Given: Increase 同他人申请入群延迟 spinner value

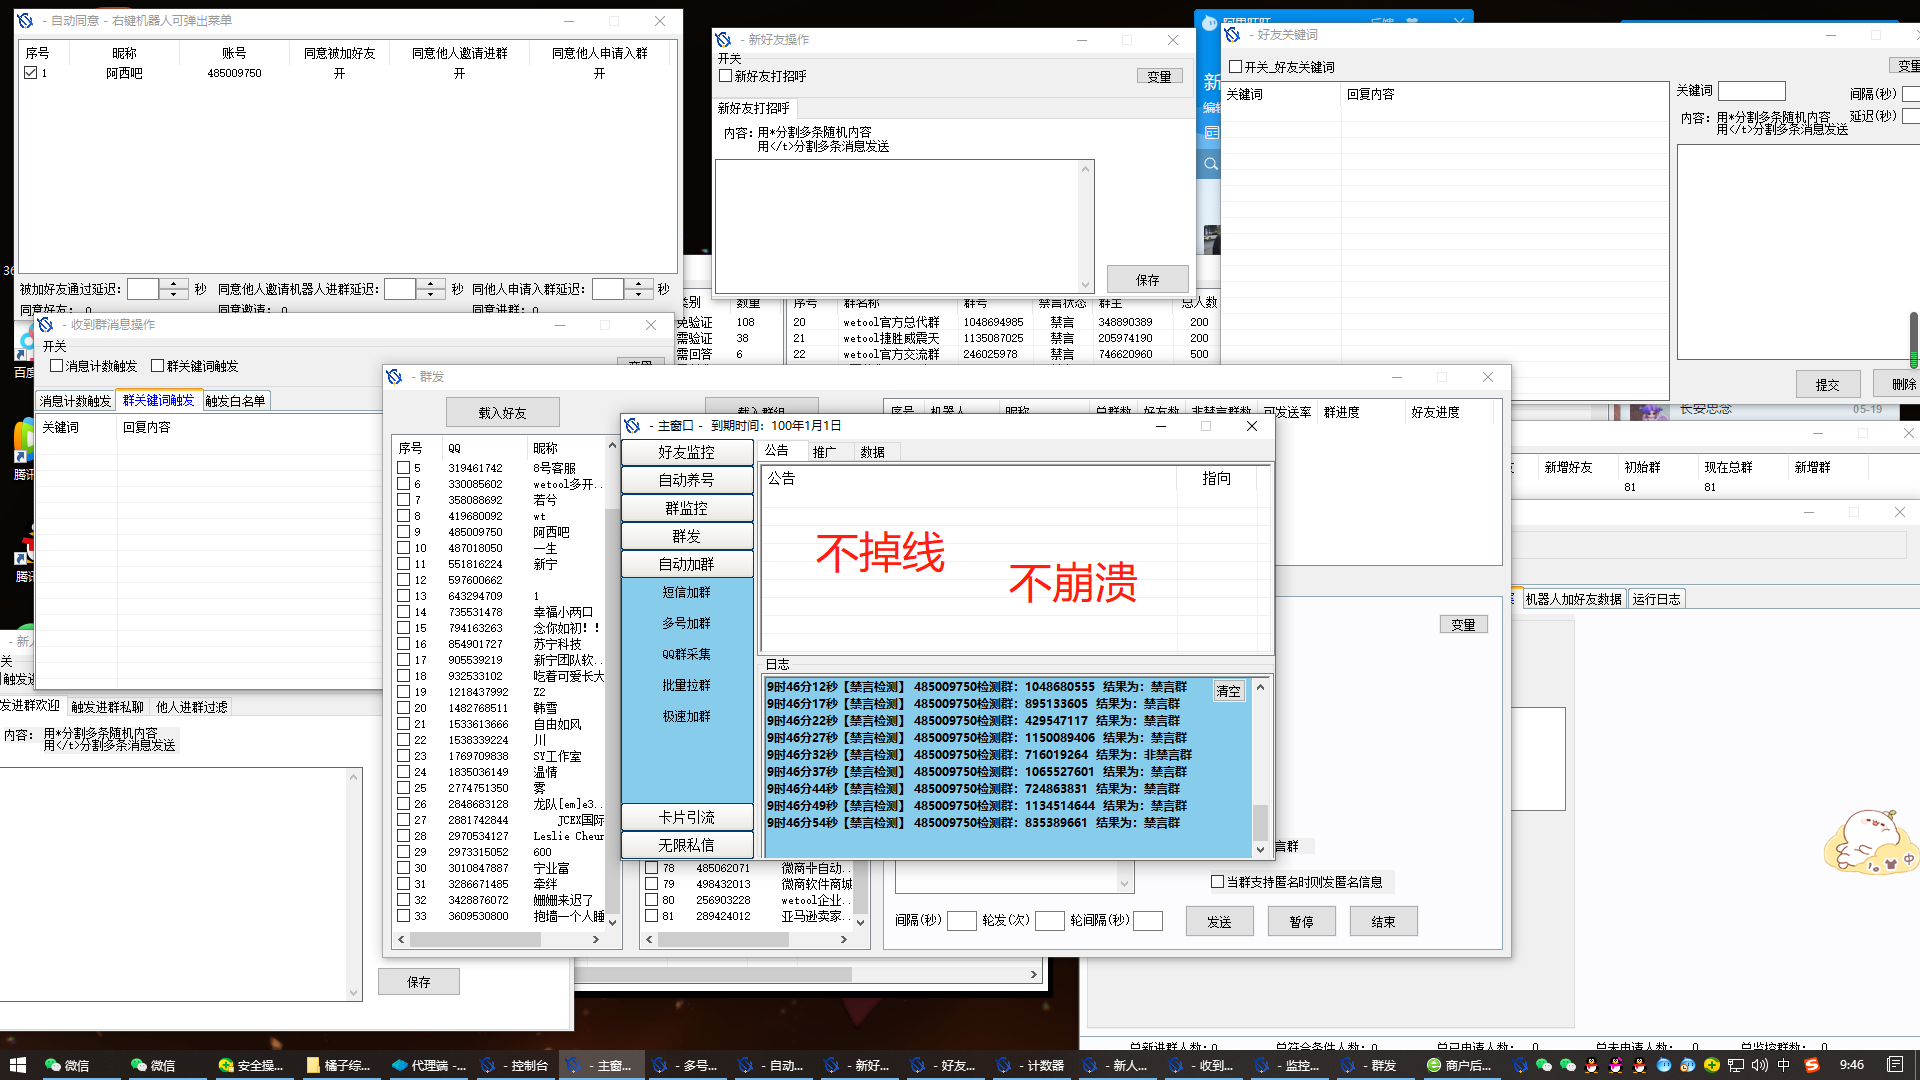Looking at the screenshot, I should pyautogui.click(x=639, y=284).
